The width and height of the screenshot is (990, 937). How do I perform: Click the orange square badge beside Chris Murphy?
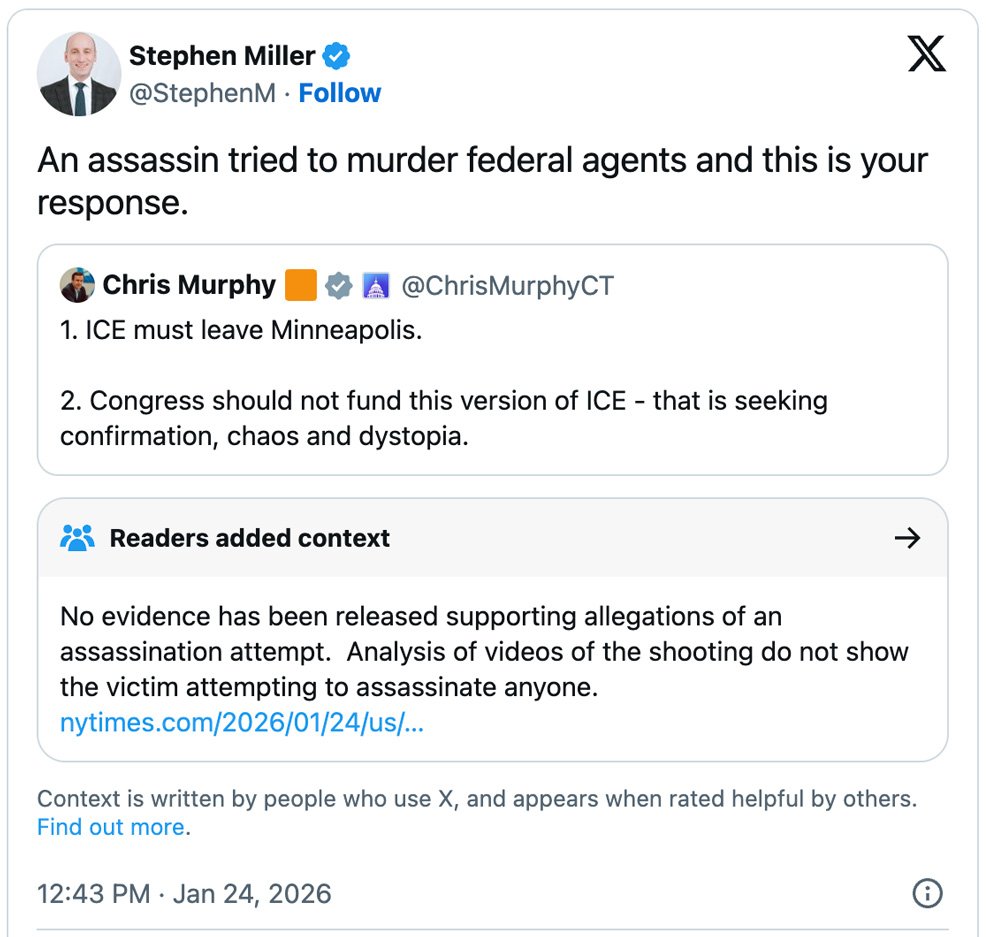[301, 286]
